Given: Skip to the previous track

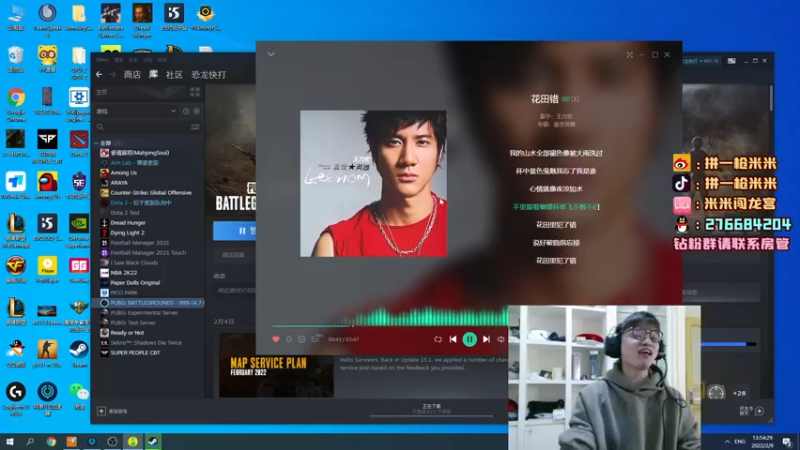Looking at the screenshot, I should pos(453,339).
